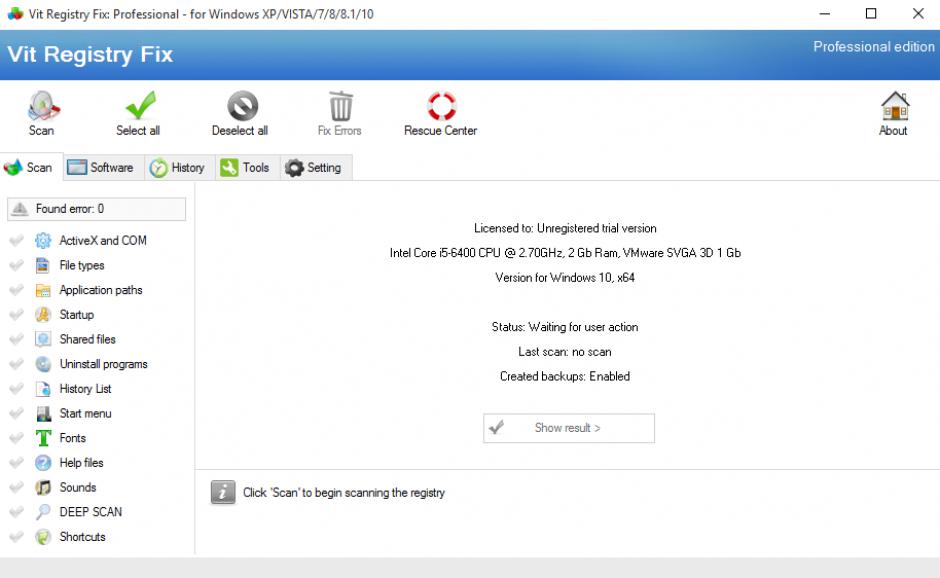The image size is (940, 578).
Task: Click the Show result button
Action: [568, 428]
